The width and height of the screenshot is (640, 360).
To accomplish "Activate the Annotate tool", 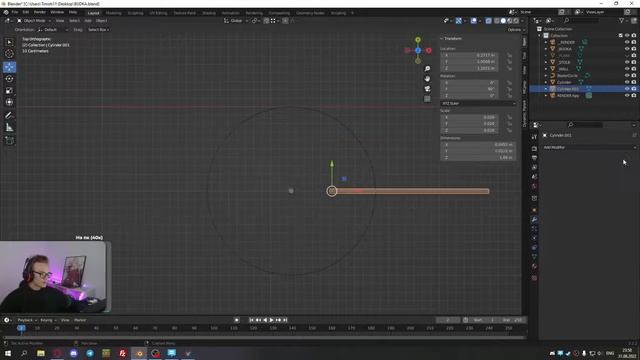I will click(x=9, y=116).
